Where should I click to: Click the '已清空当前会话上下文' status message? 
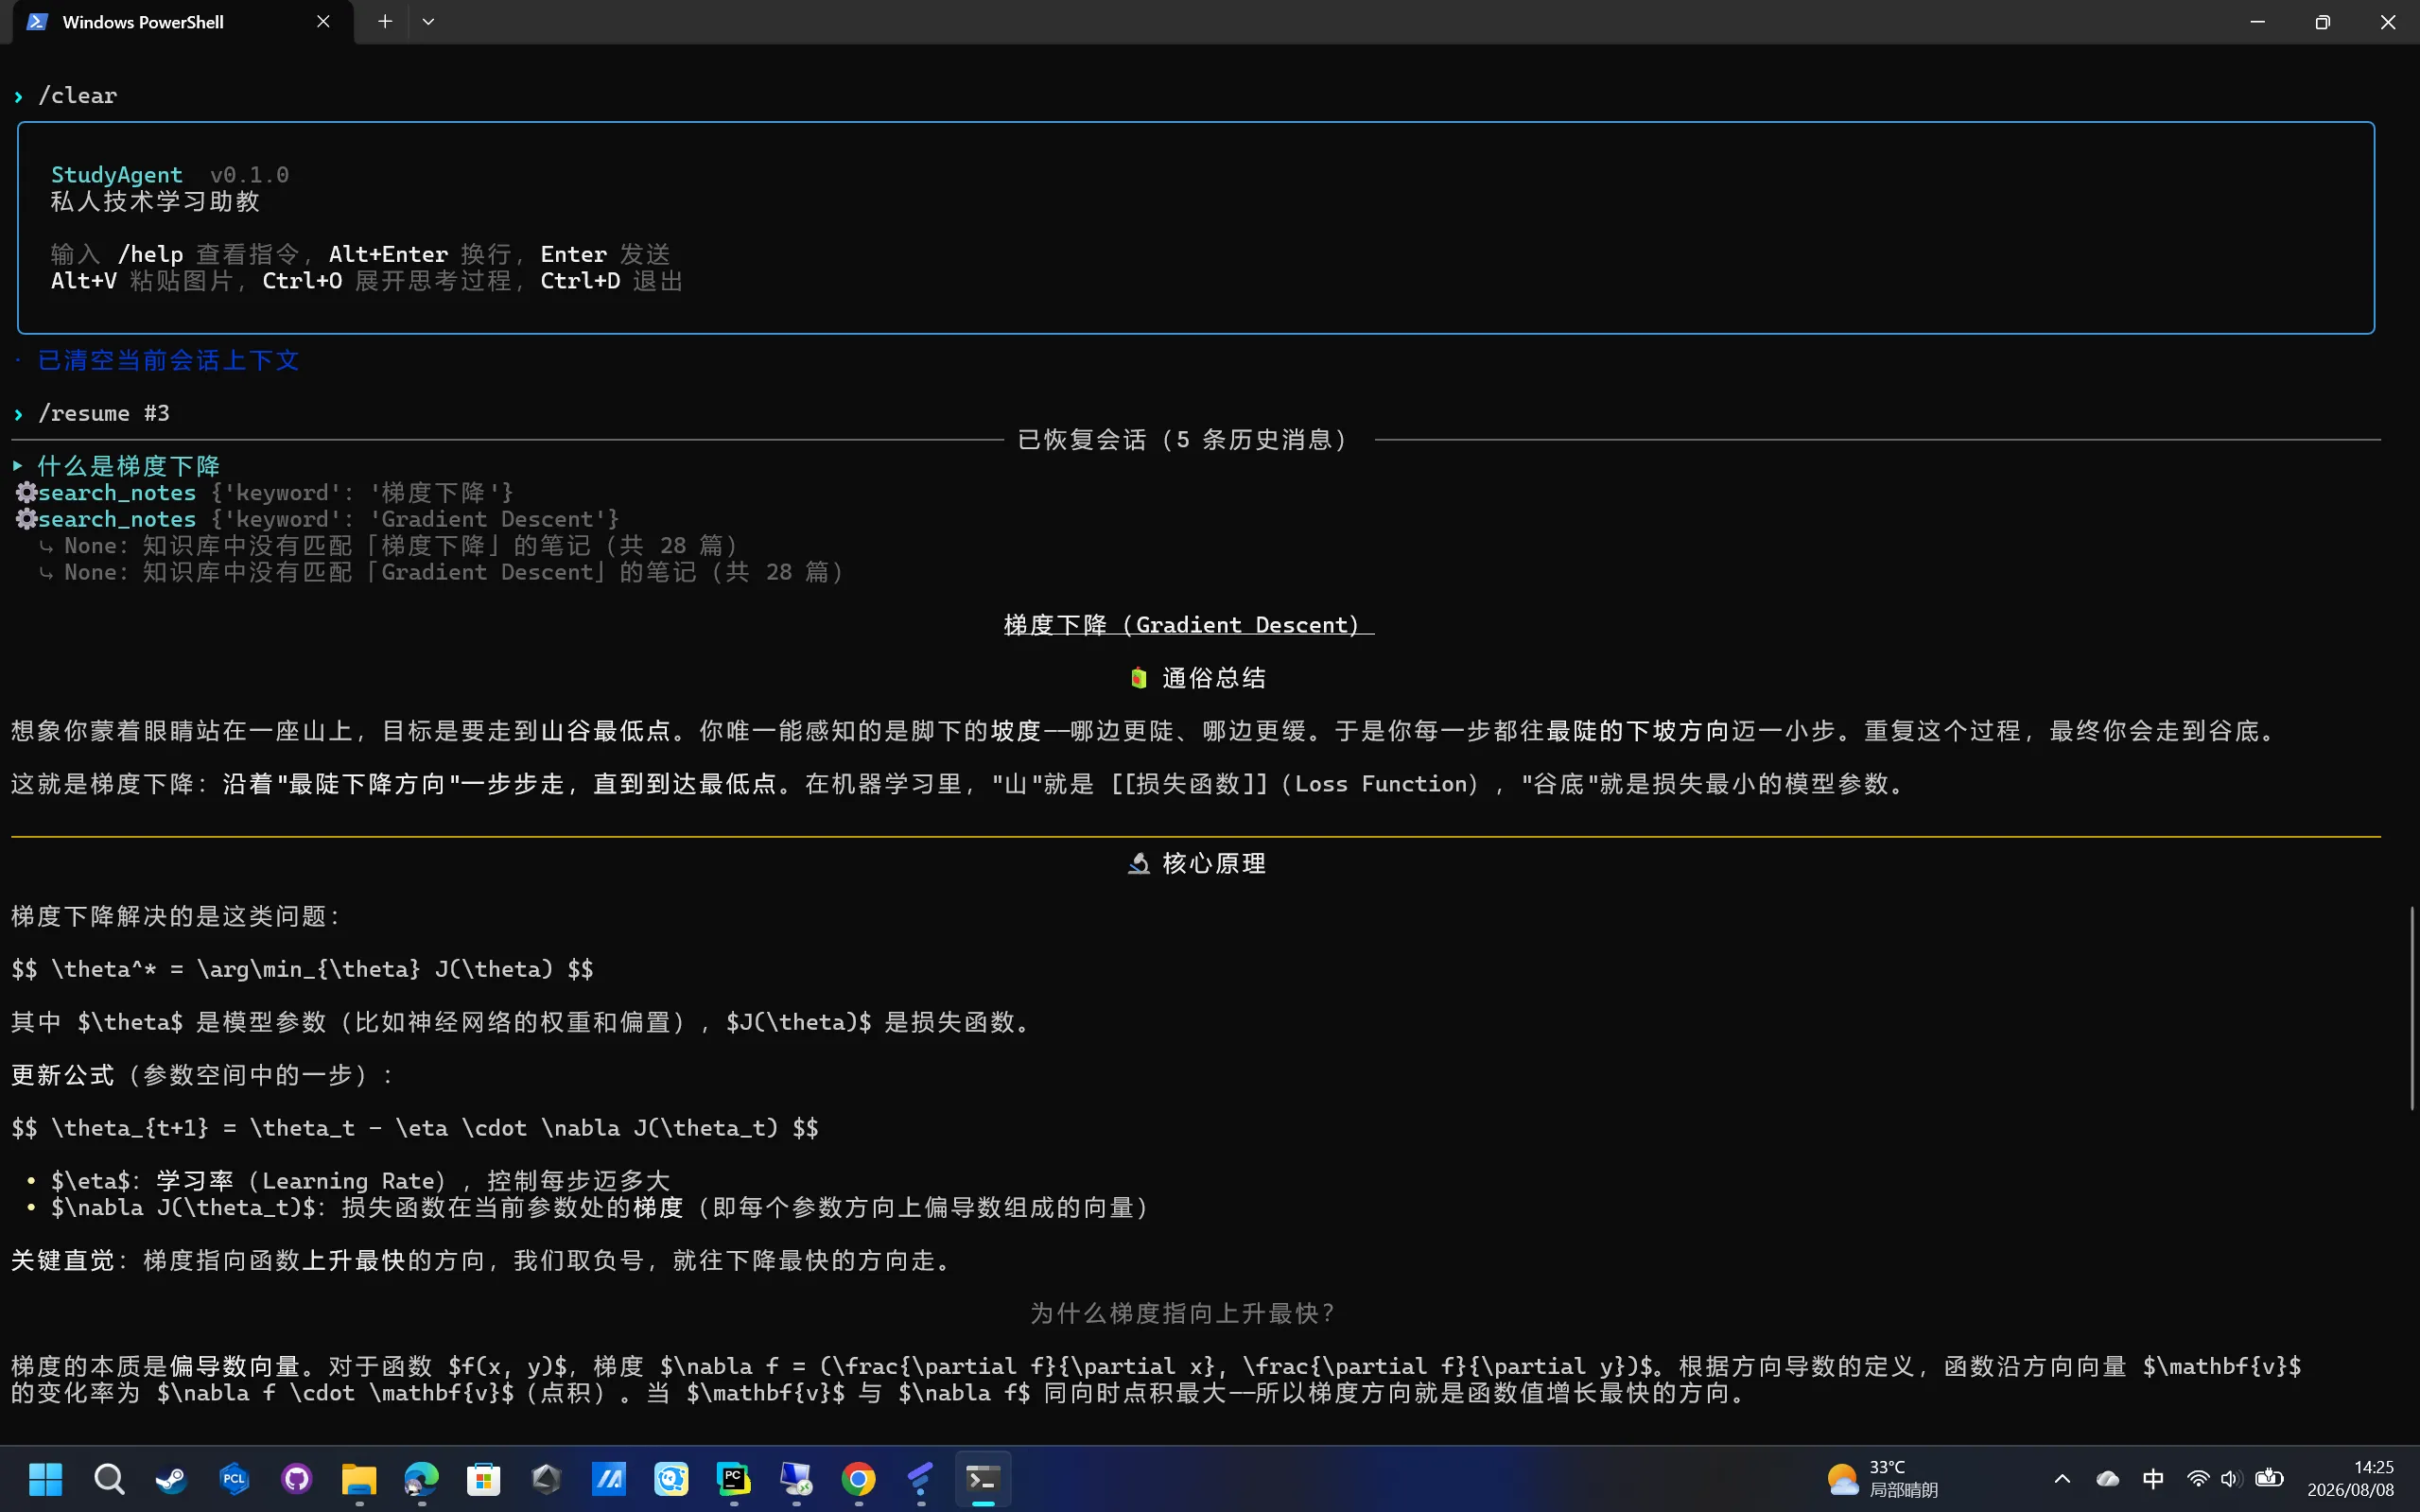coord(168,360)
